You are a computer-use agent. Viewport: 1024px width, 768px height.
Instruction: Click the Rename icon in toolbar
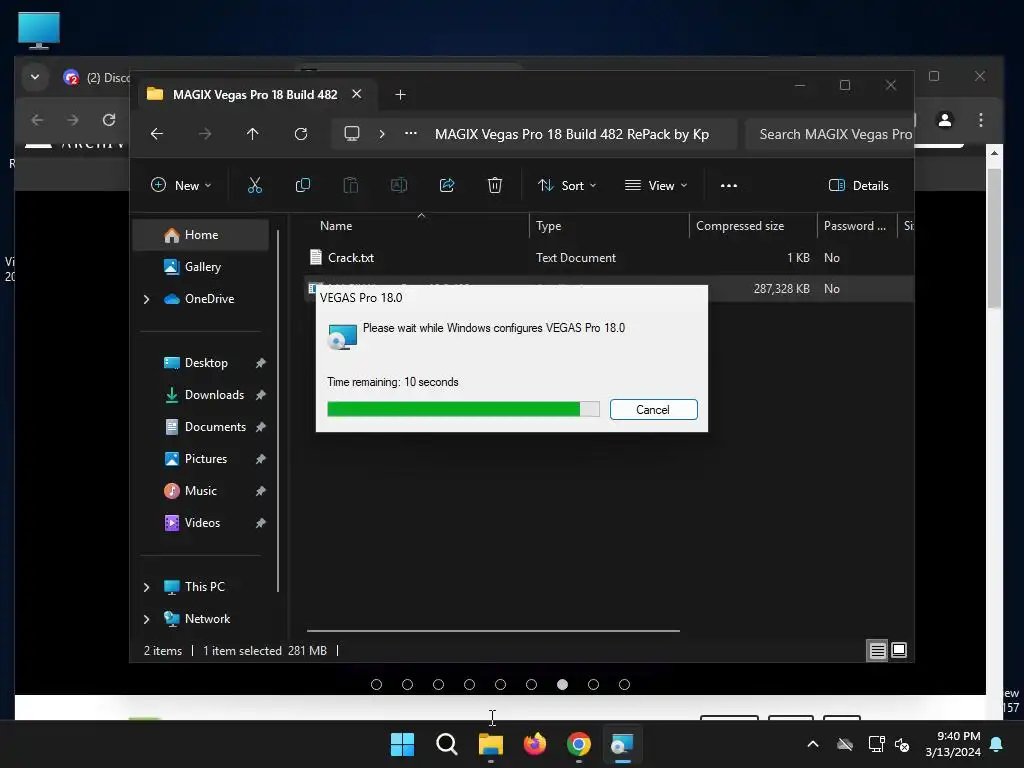pos(398,185)
